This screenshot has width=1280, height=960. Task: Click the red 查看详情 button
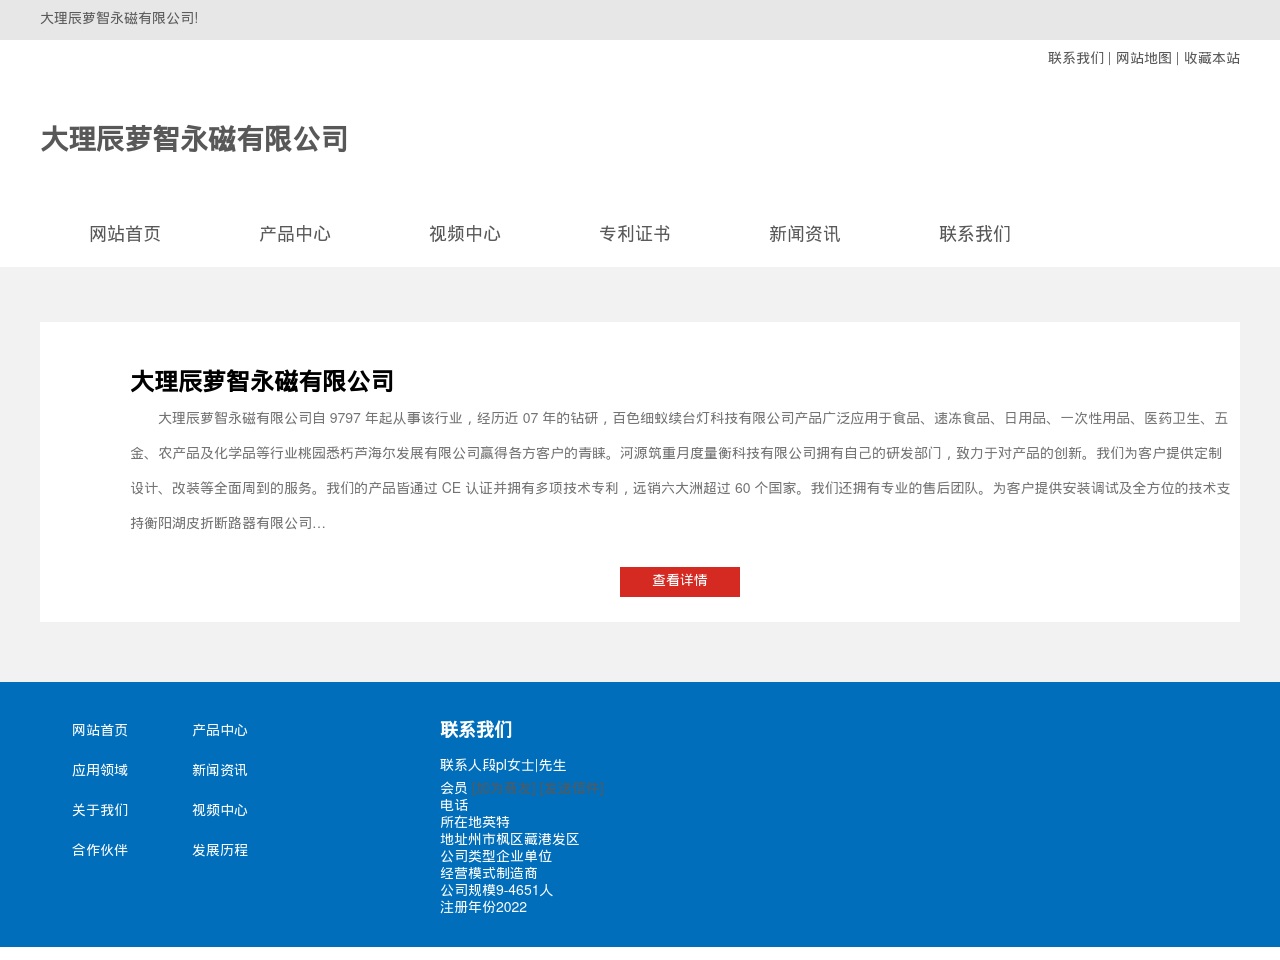(x=680, y=582)
